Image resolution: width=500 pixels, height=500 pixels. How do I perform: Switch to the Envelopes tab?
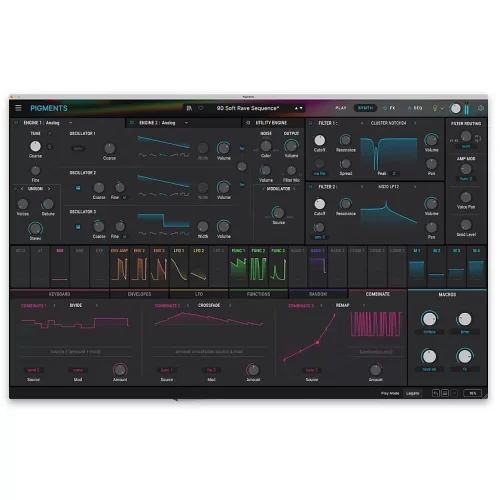click(139, 294)
